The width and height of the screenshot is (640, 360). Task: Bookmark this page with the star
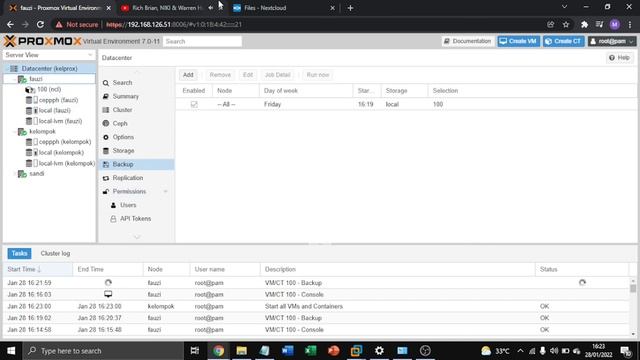tap(566, 24)
